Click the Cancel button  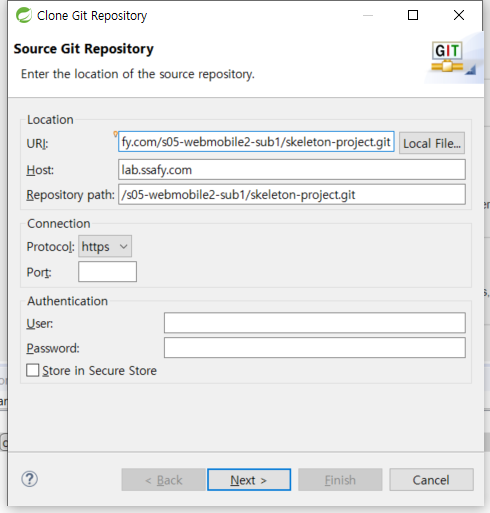click(x=431, y=480)
